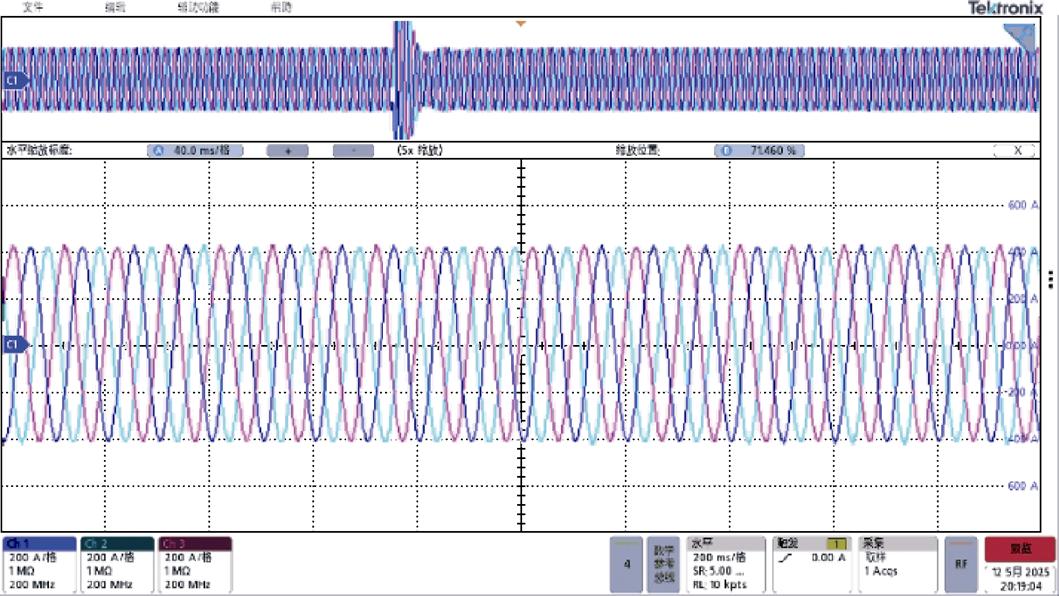Open the 文件 (File) menu

click(x=34, y=7)
